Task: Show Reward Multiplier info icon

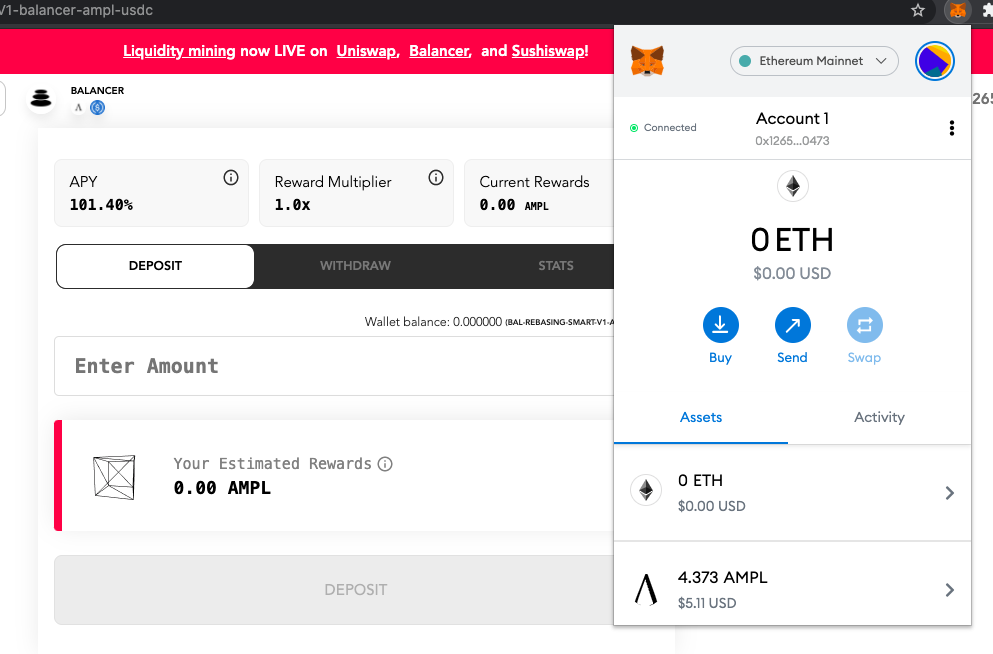Action: (x=436, y=178)
